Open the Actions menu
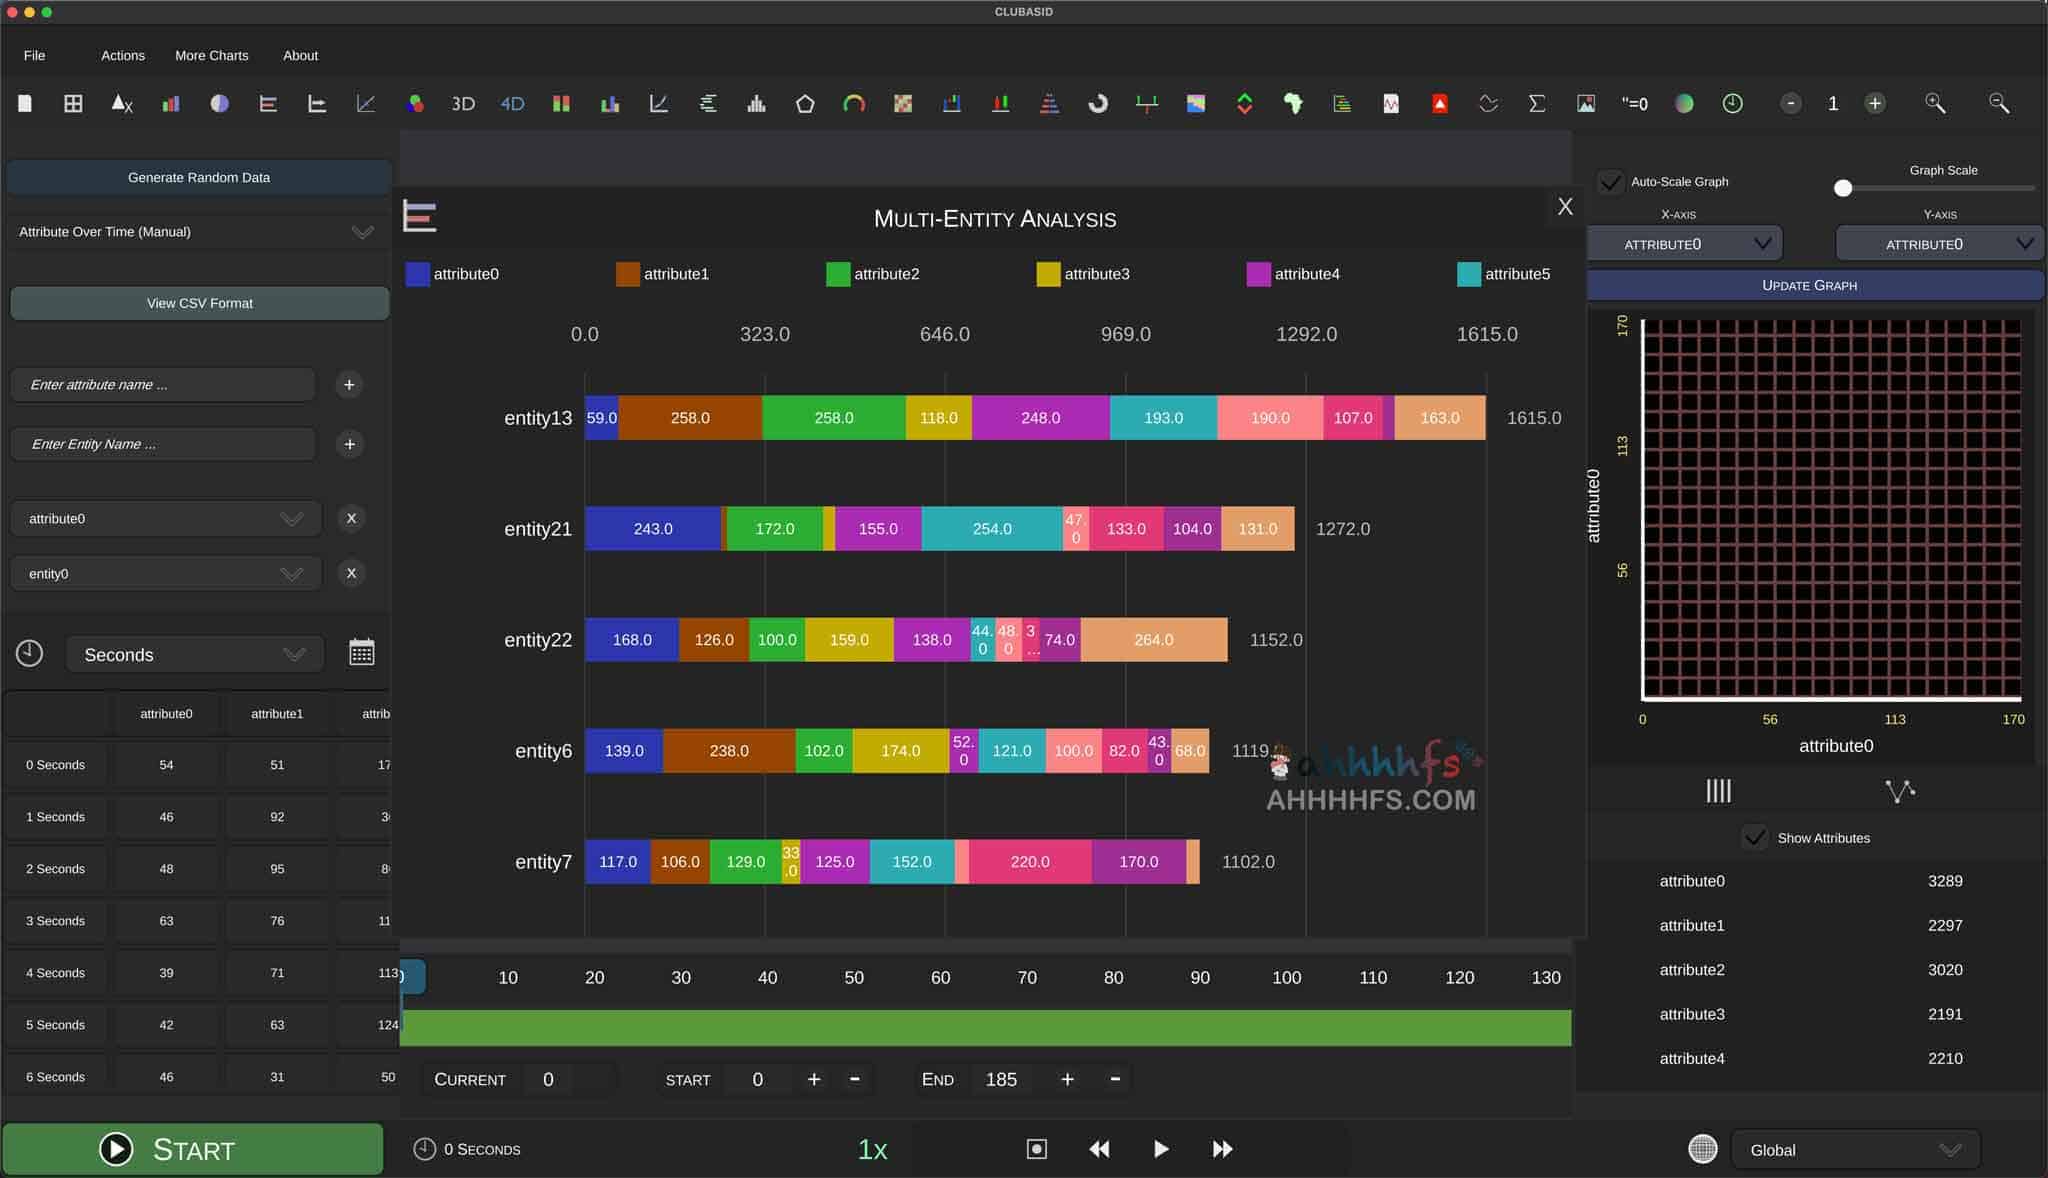The height and width of the screenshot is (1178, 2048). click(122, 55)
